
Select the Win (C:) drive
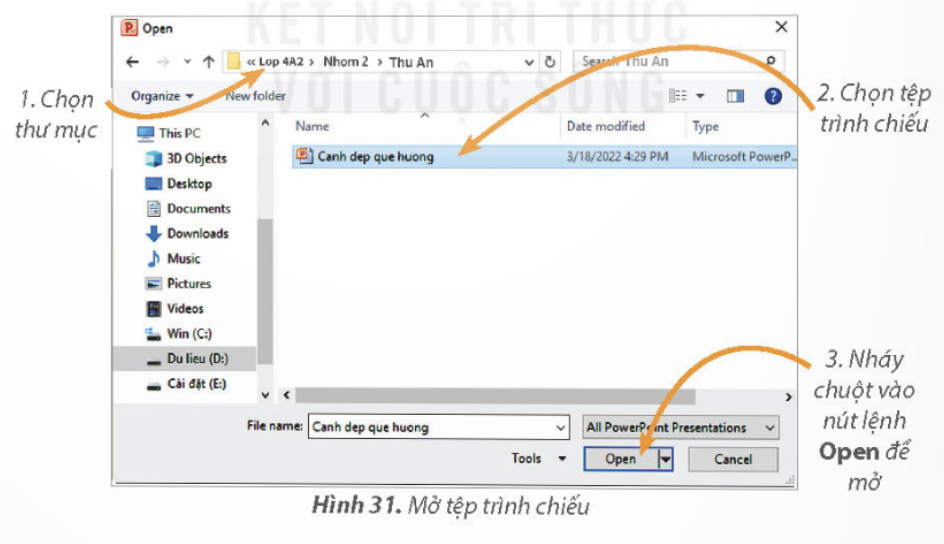click(189, 333)
